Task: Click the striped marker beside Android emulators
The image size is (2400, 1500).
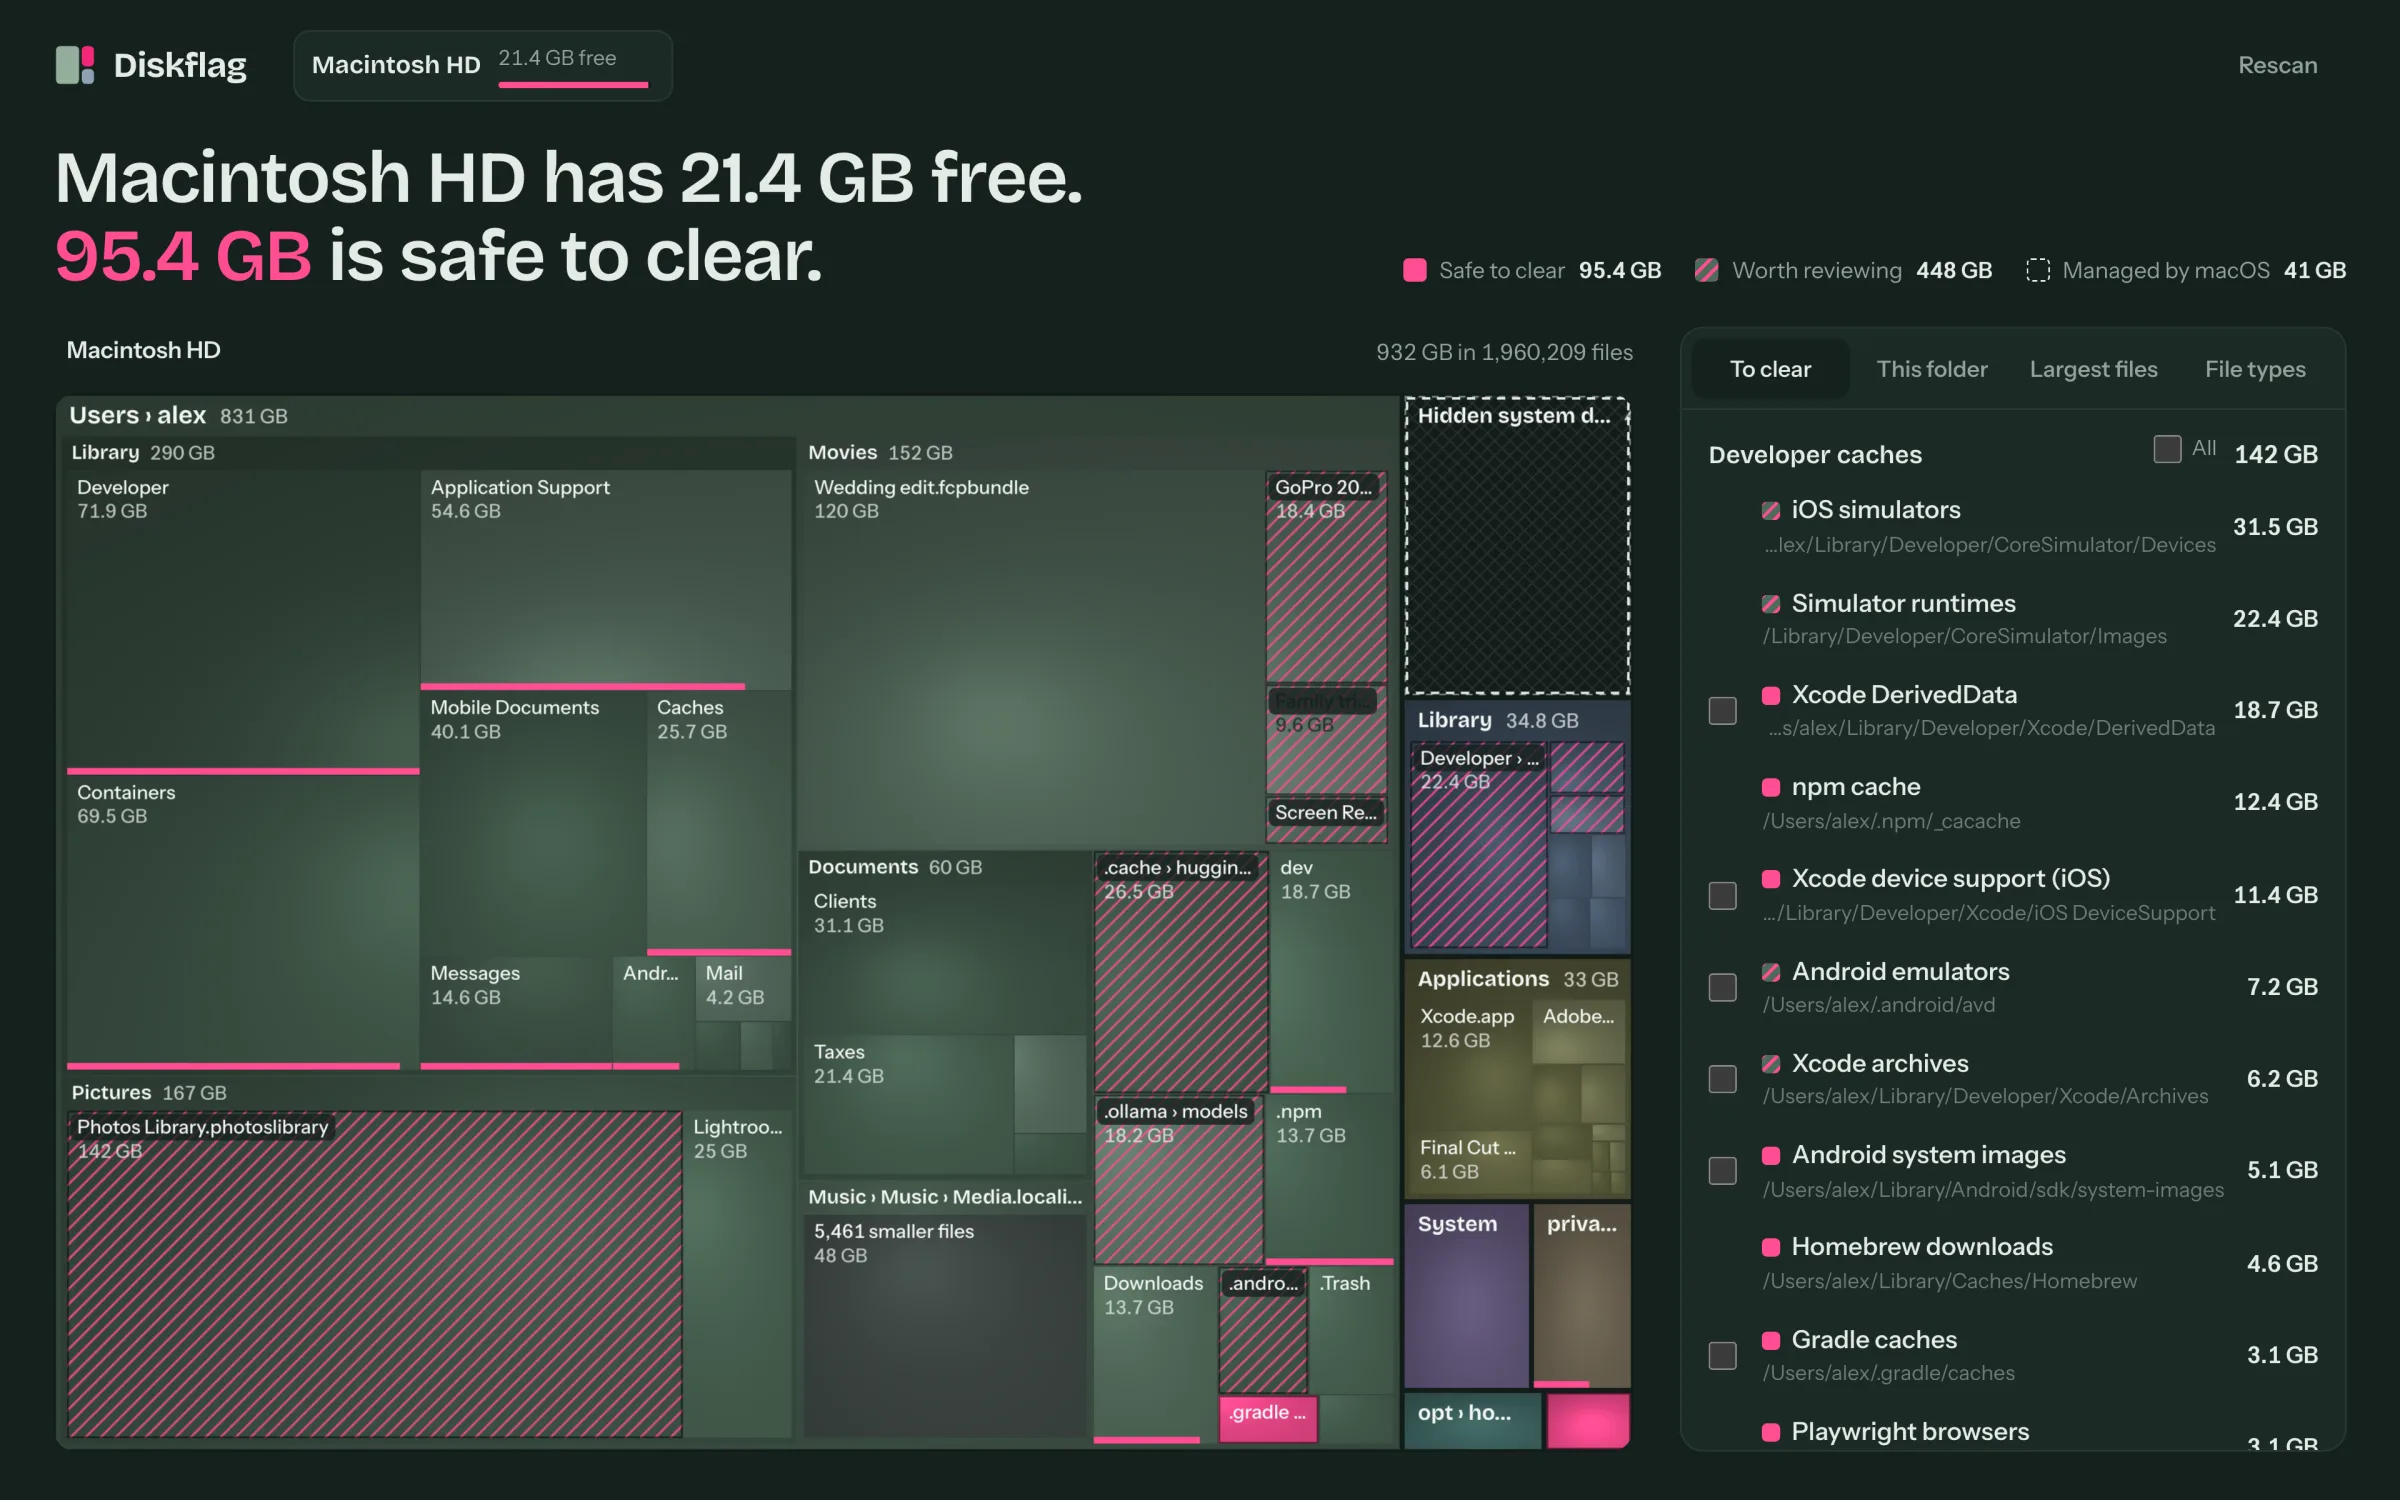Action: click(1771, 972)
